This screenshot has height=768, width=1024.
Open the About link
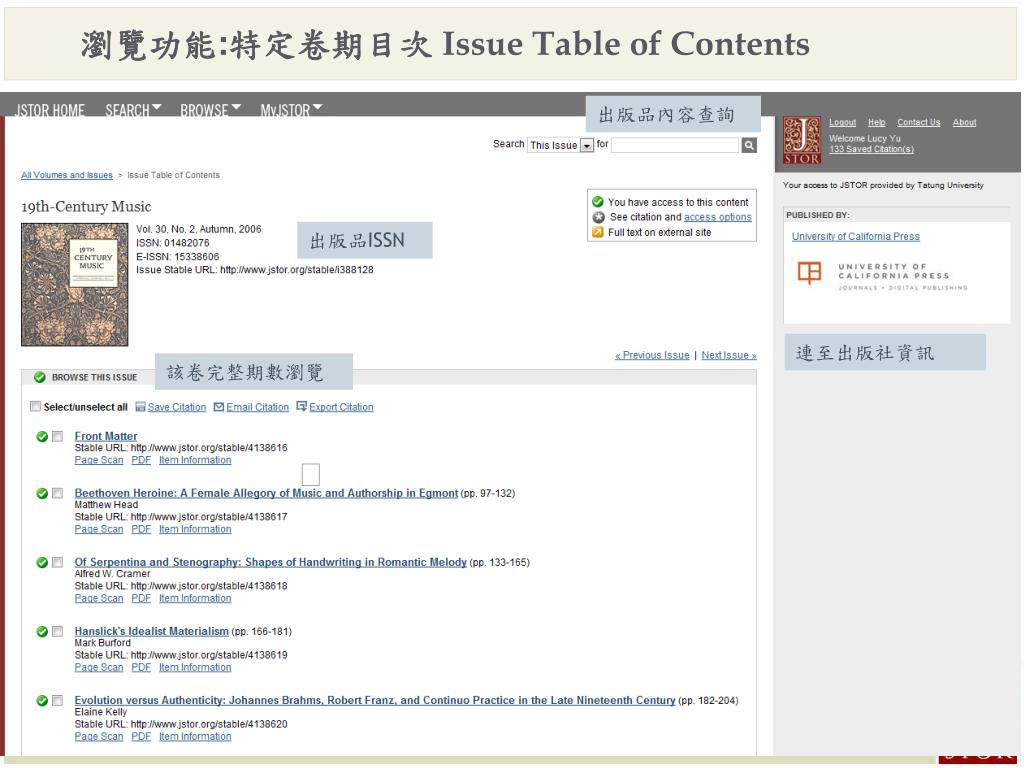pyautogui.click(x=965, y=122)
